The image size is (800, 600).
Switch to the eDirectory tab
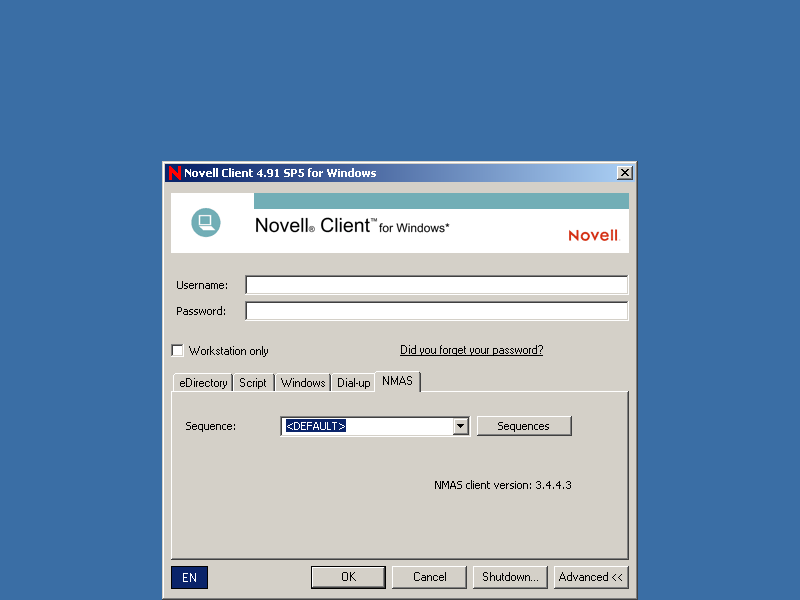pos(203,383)
